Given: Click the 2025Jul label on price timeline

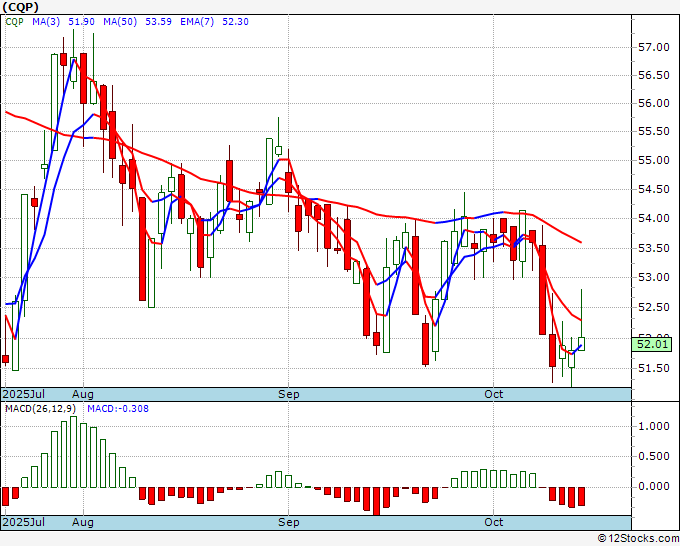Looking at the screenshot, I should tap(24, 394).
